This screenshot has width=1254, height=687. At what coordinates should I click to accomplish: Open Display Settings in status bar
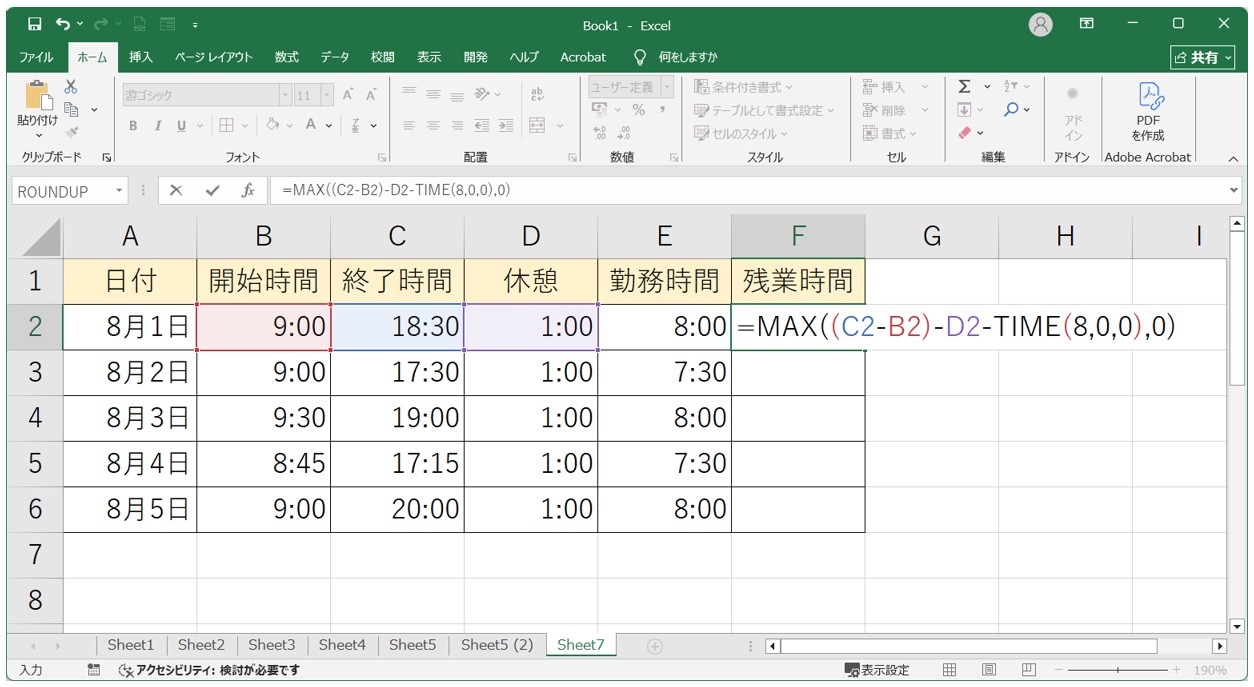pos(877,670)
